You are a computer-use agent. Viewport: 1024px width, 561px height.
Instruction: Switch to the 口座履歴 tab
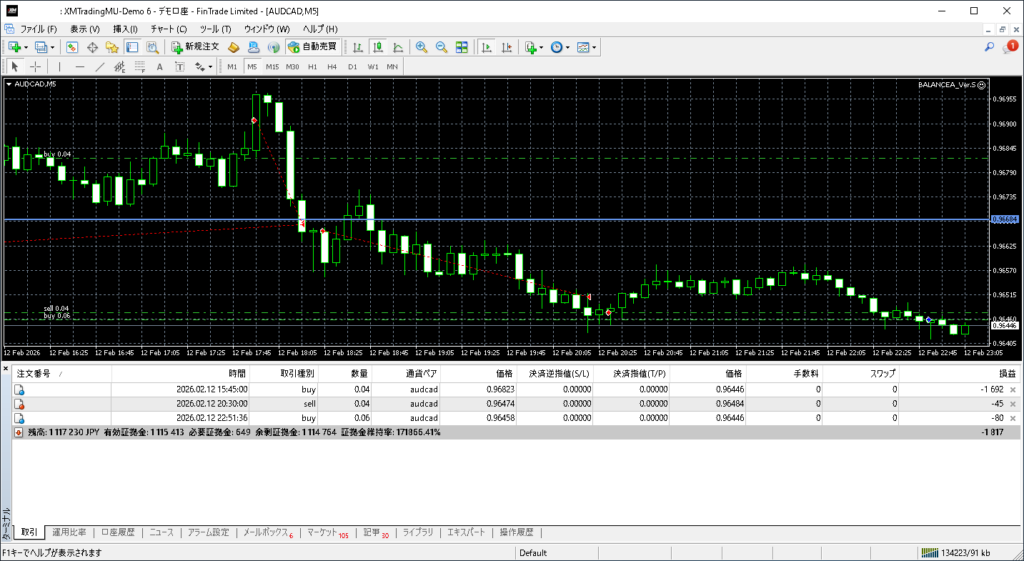(118, 532)
